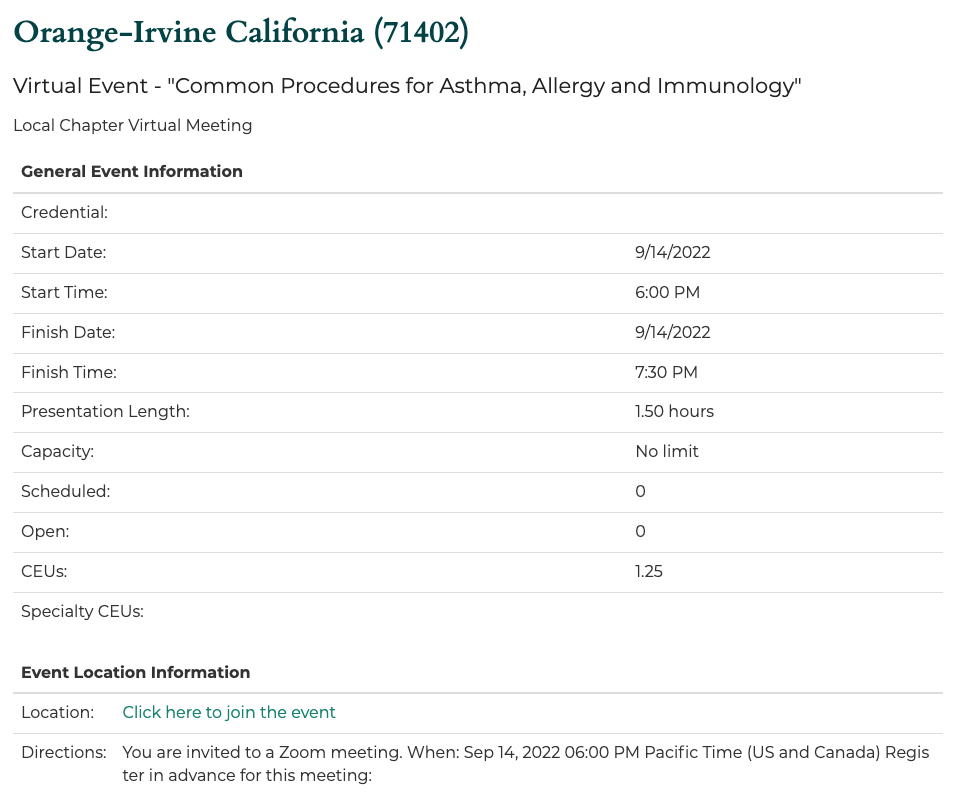This screenshot has width=958, height=808.
Task: Click the Presentation Length value 1.50 hours
Action: point(674,412)
